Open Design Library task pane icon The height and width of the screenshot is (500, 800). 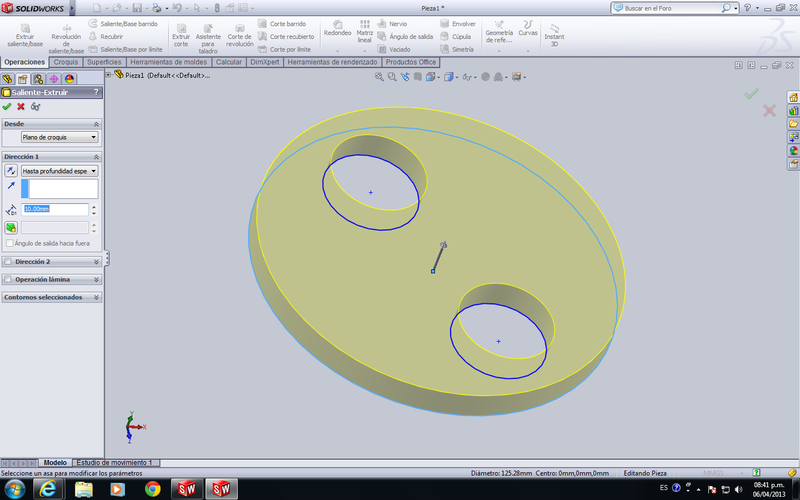point(793,110)
